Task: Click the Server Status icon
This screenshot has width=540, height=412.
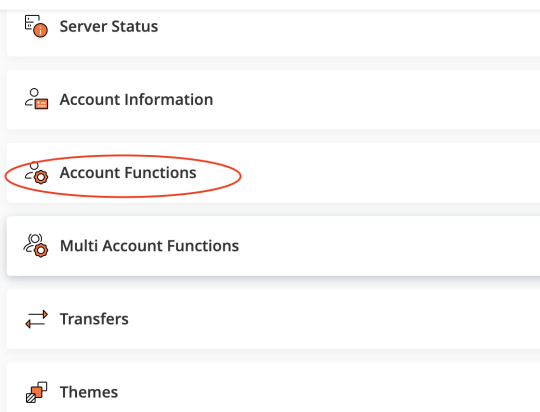Action: (x=36, y=26)
